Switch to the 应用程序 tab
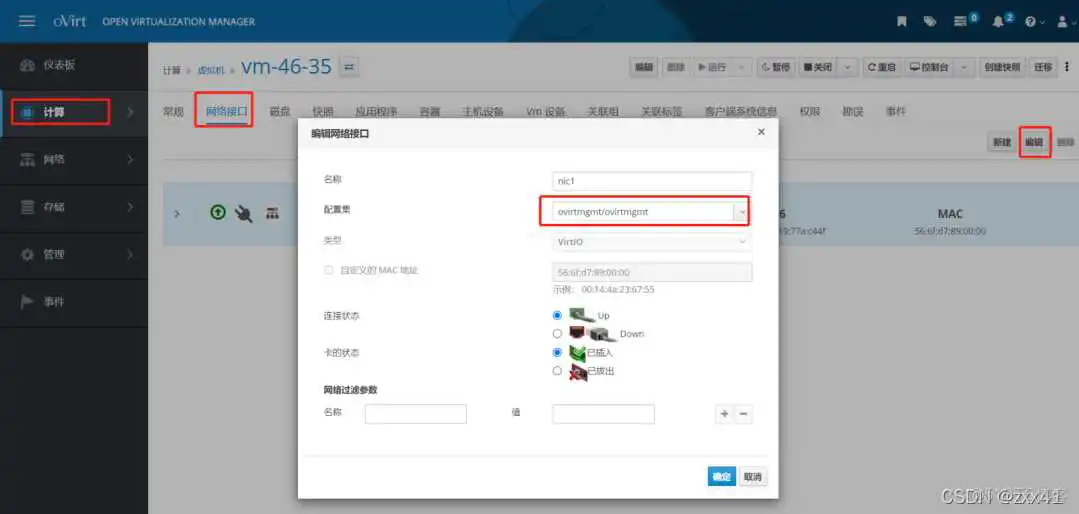Screen dimensions: 1079x514 (376, 111)
